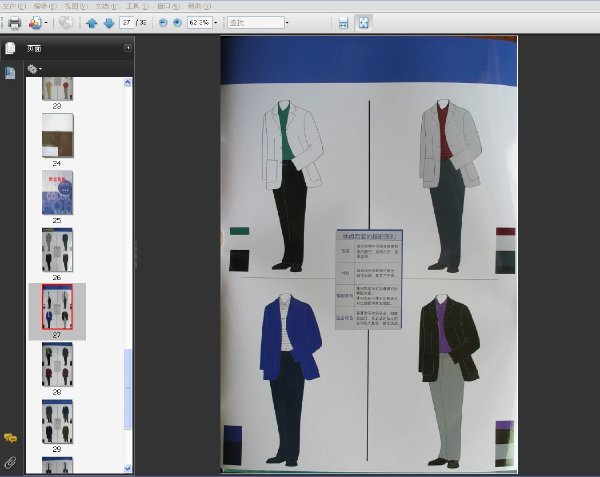Click the green color swatch on the page
Viewport: 600px width, 477px height.
click(240, 231)
